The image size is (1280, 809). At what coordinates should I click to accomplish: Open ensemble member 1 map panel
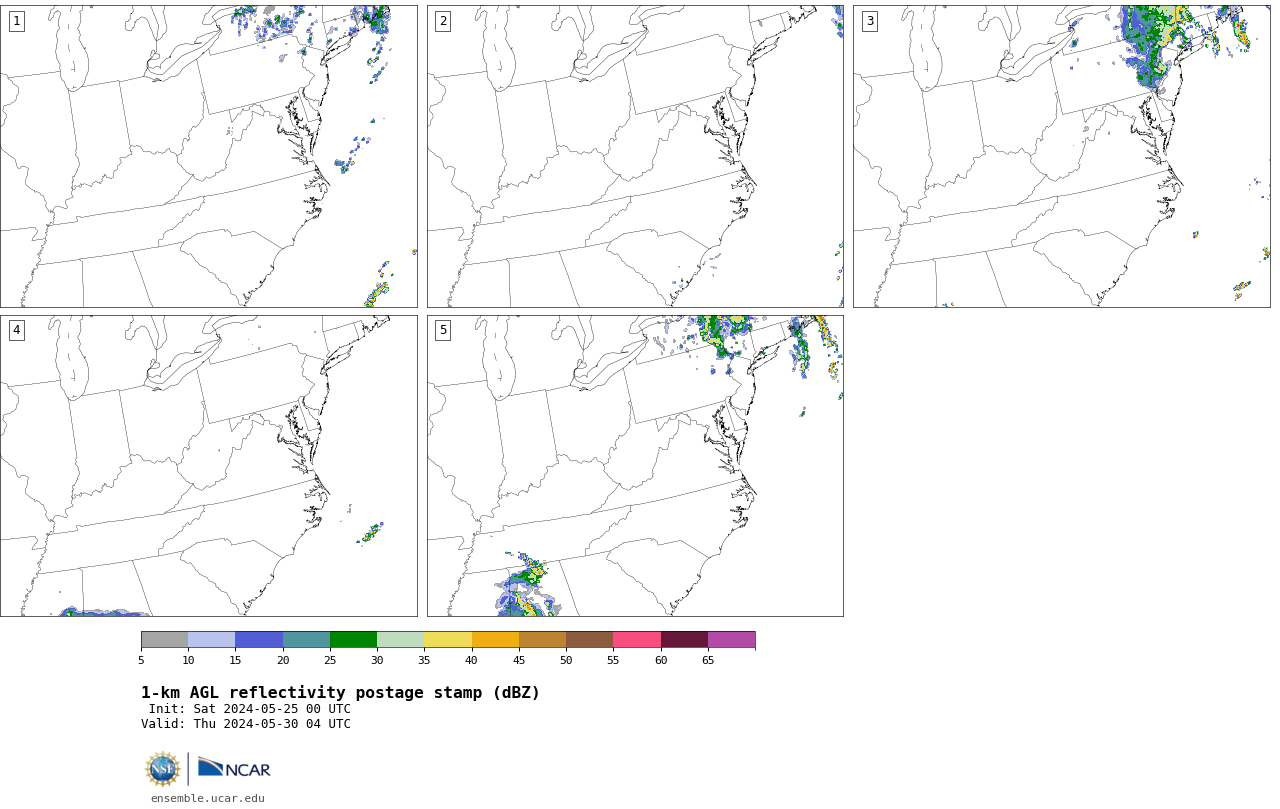(x=208, y=156)
